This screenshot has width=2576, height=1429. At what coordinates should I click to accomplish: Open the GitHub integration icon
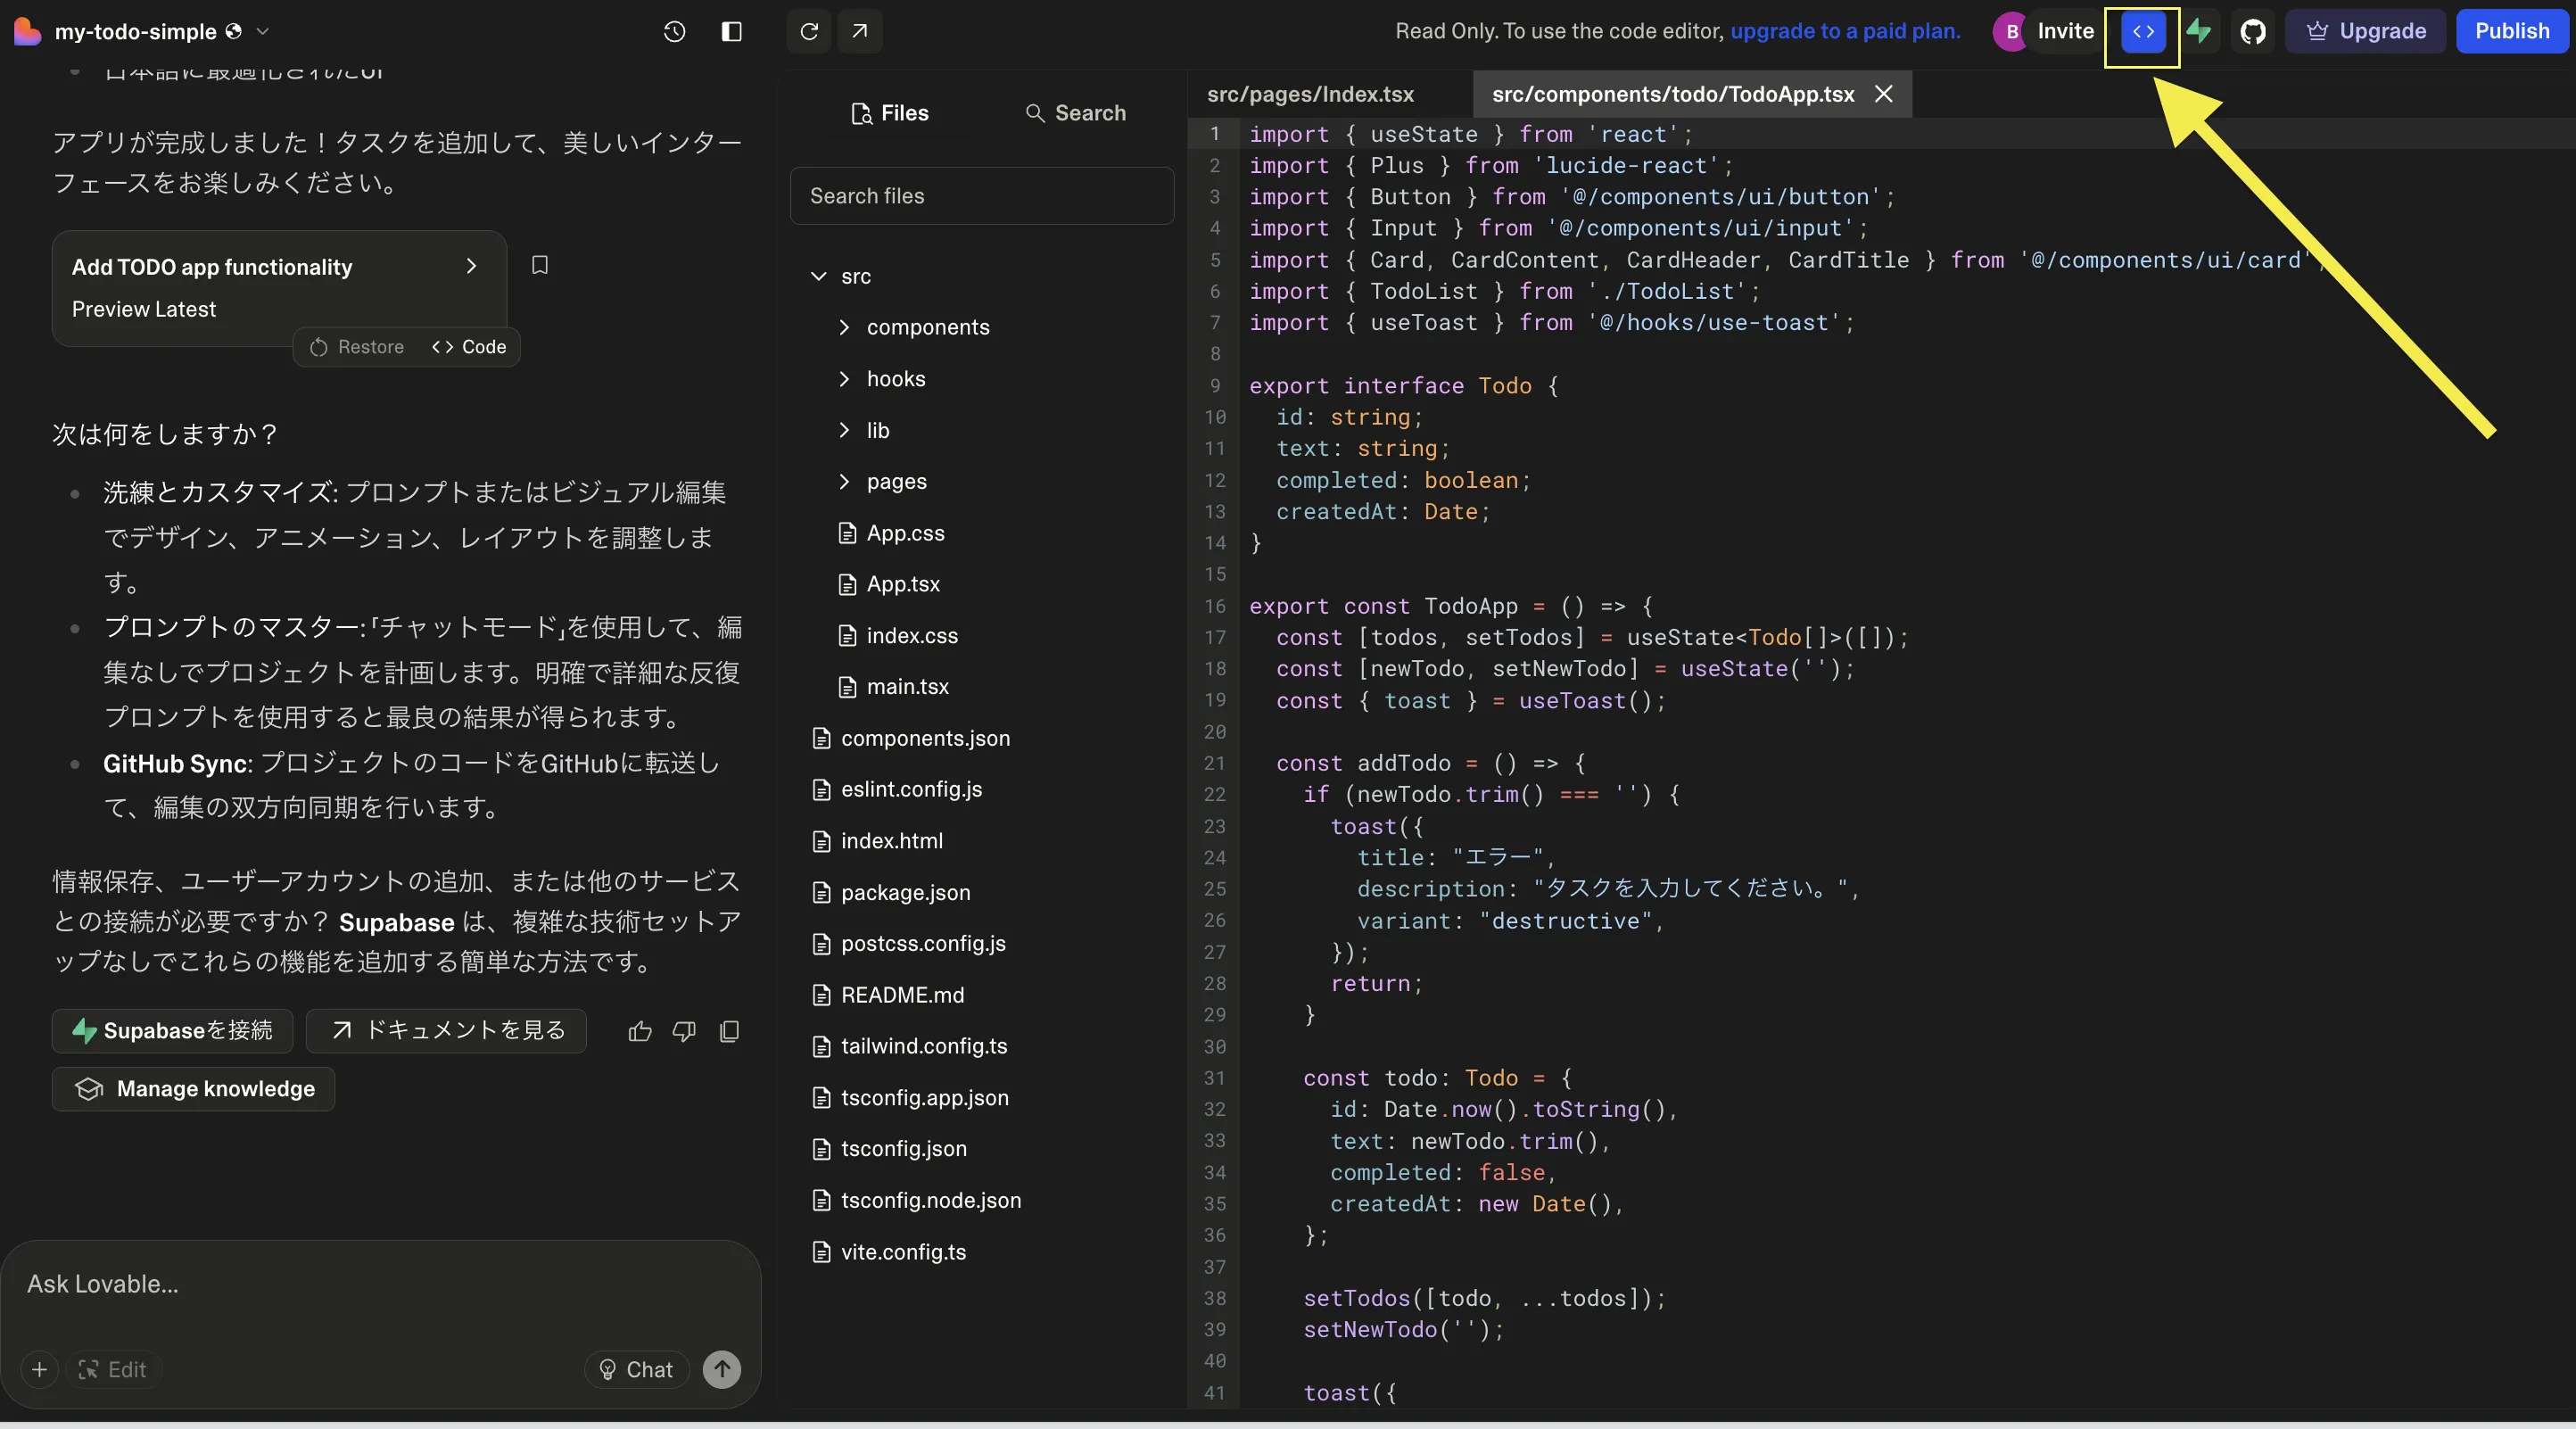(x=2253, y=31)
